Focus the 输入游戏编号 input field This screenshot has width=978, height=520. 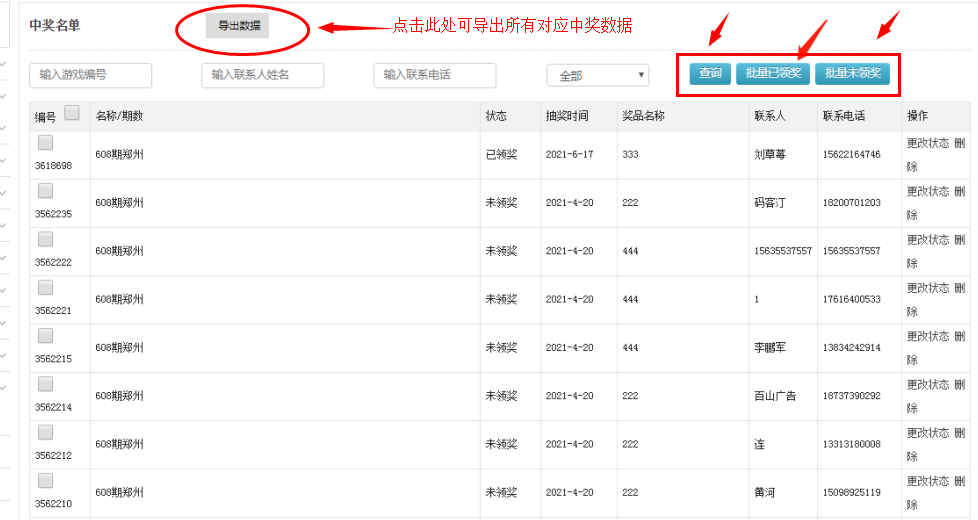91,75
